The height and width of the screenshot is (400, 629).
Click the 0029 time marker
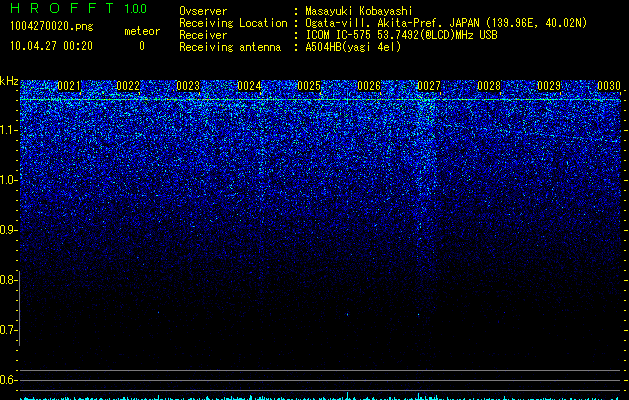click(x=549, y=86)
